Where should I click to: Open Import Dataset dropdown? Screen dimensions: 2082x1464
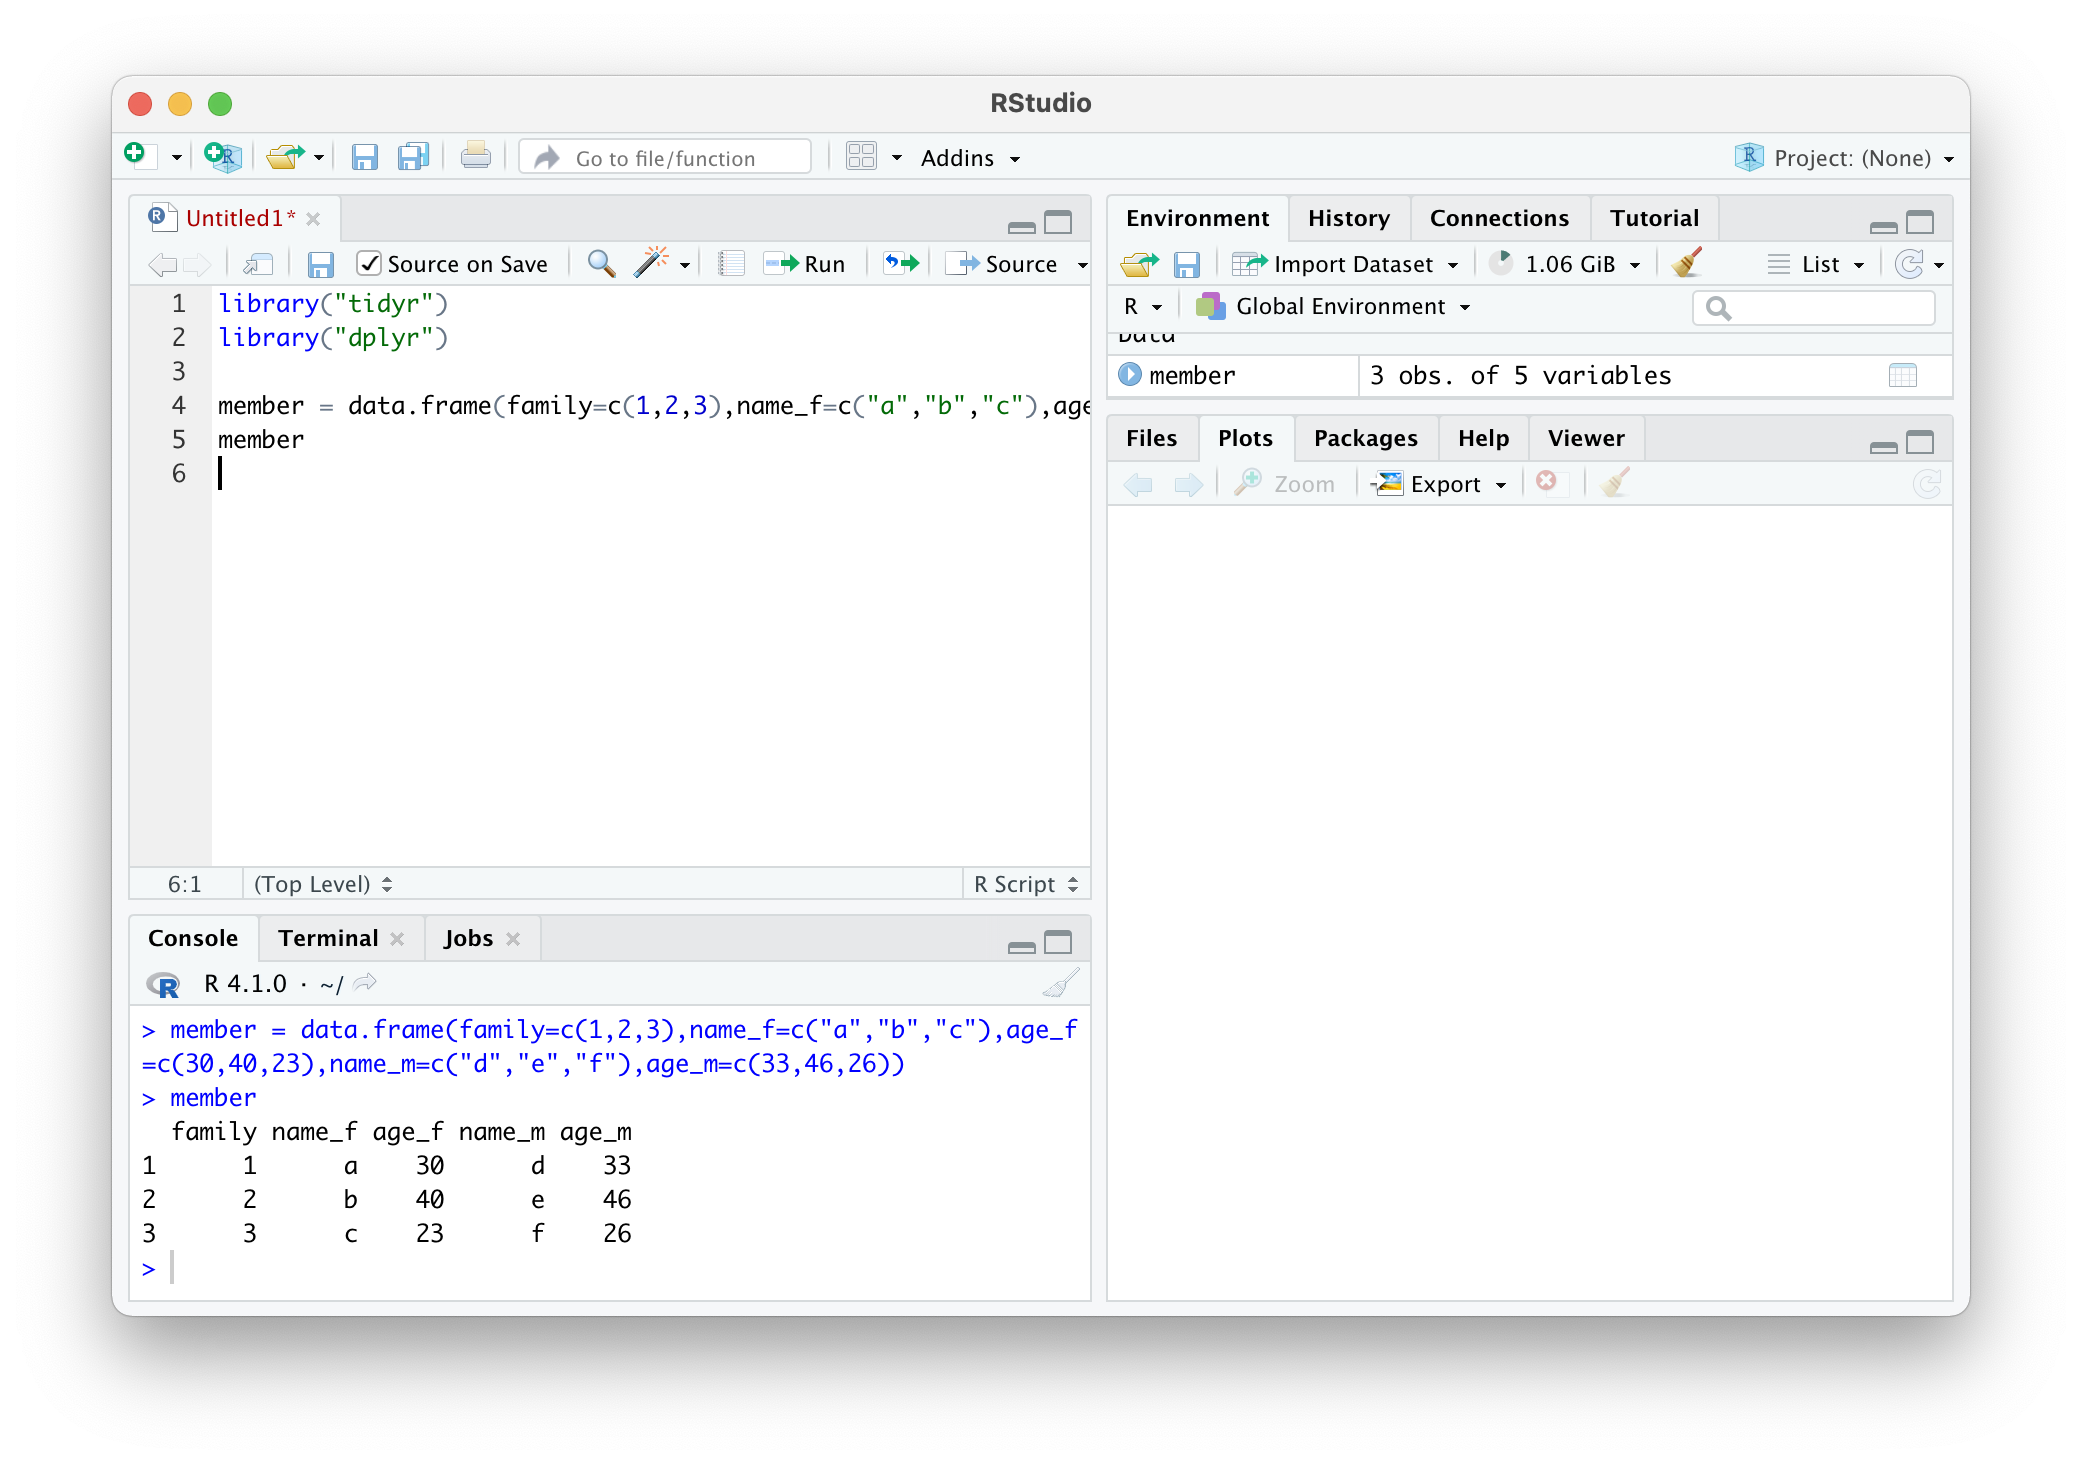[1345, 264]
